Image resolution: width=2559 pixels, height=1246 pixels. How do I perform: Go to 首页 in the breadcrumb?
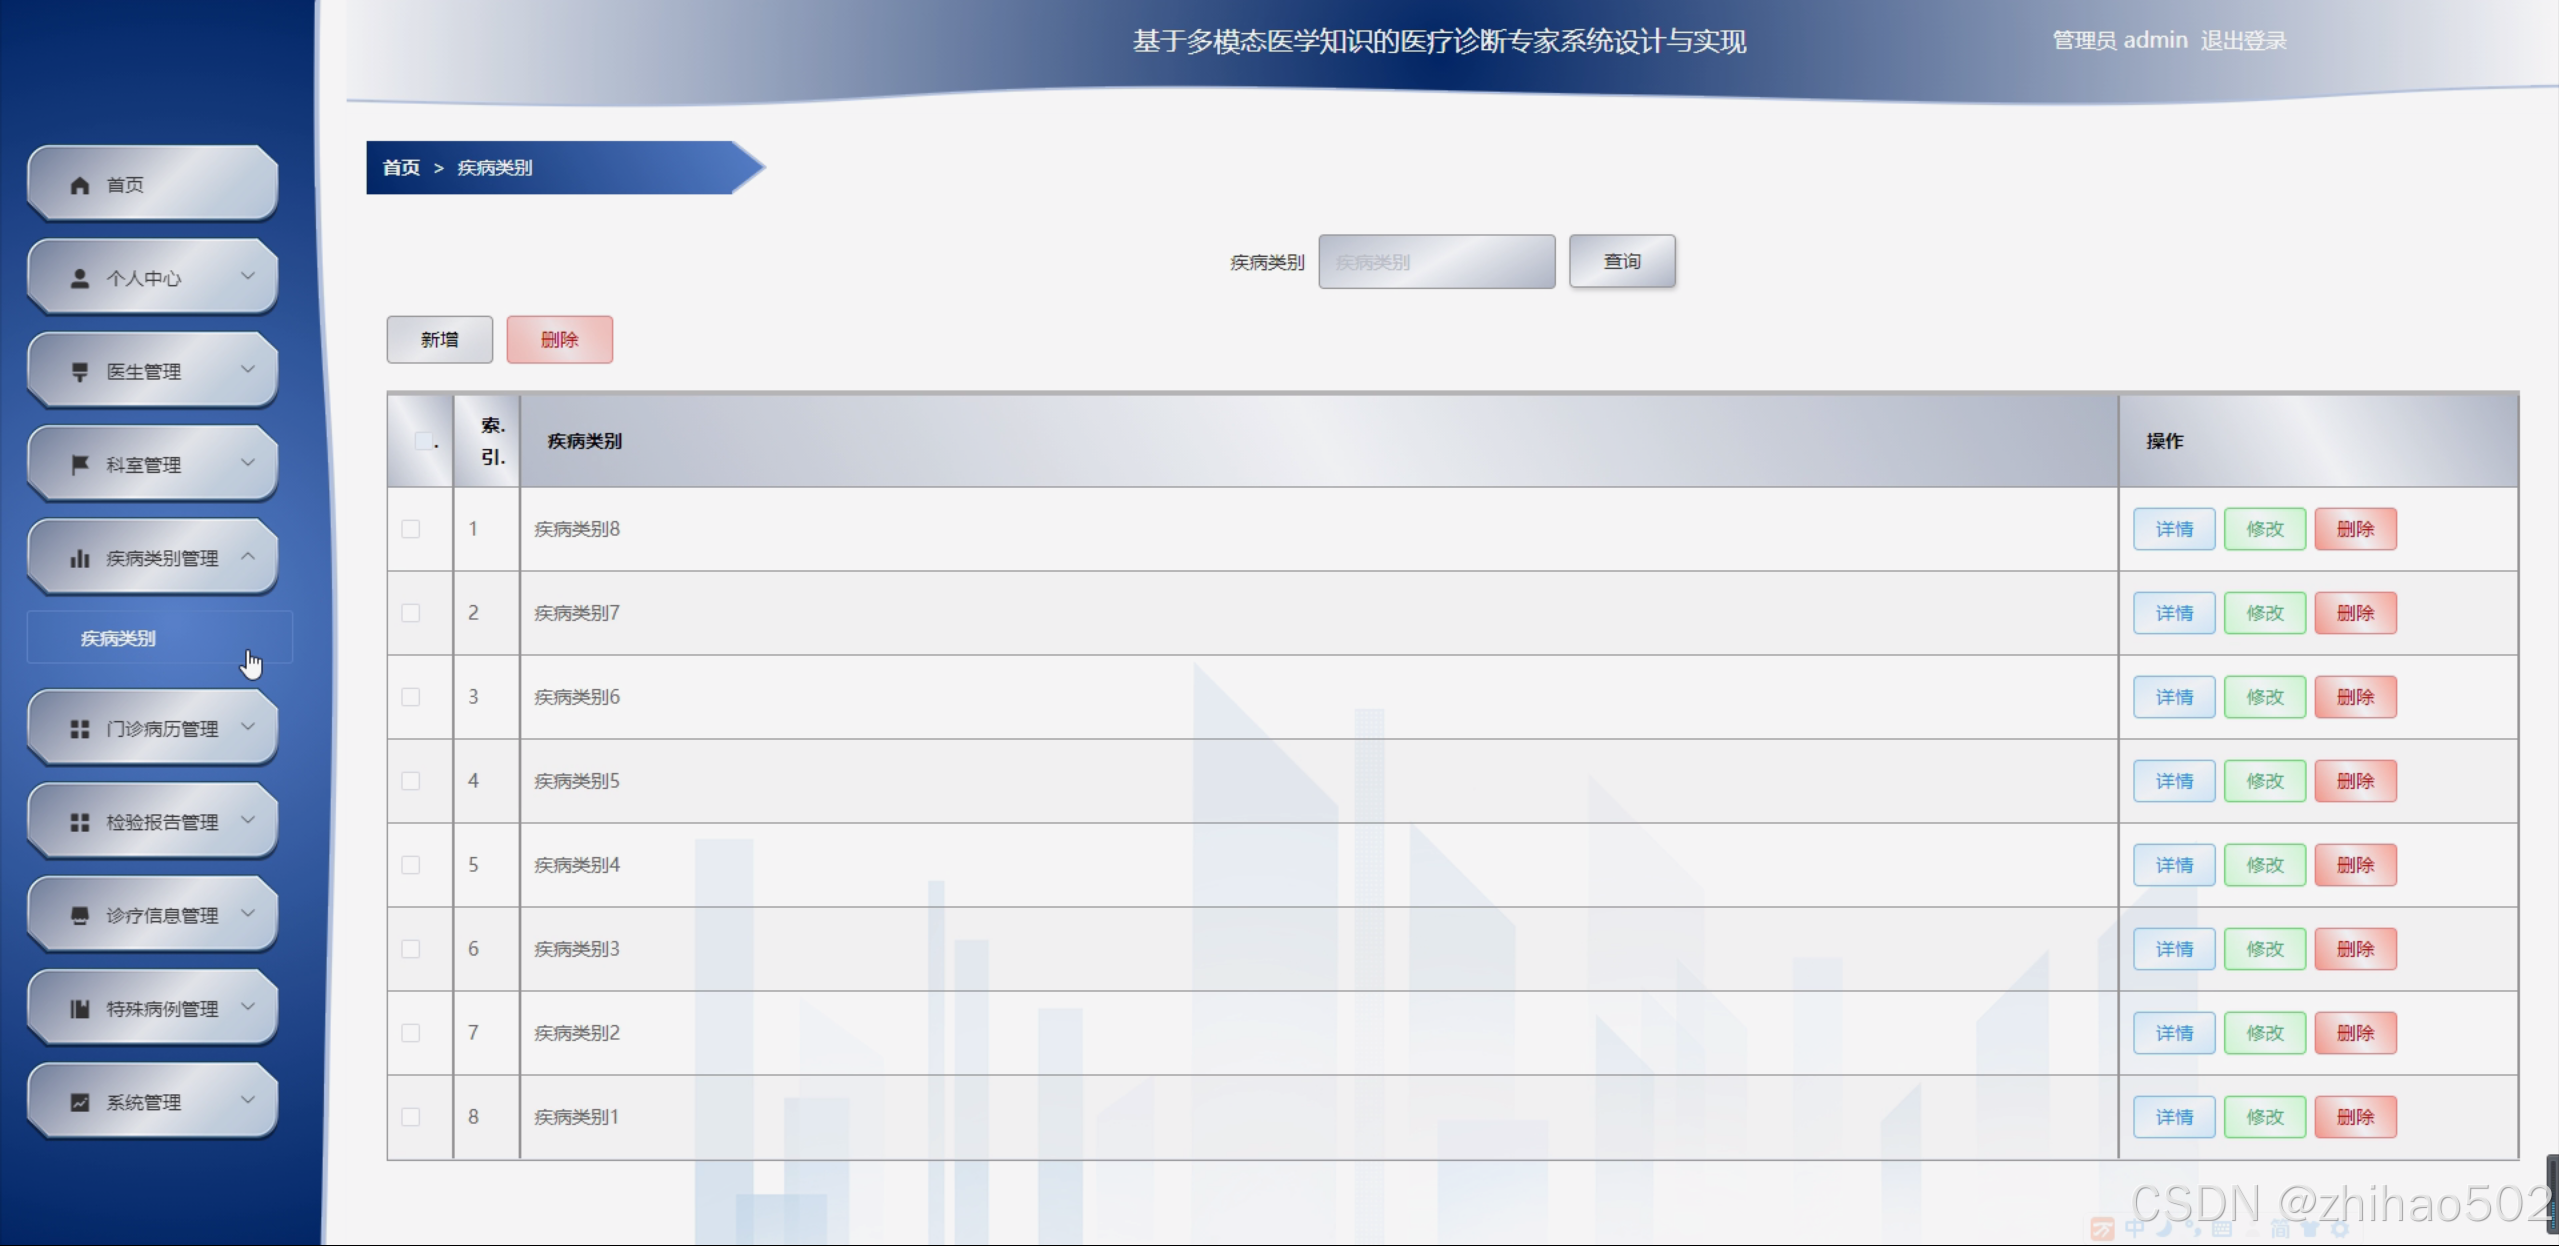(x=401, y=168)
